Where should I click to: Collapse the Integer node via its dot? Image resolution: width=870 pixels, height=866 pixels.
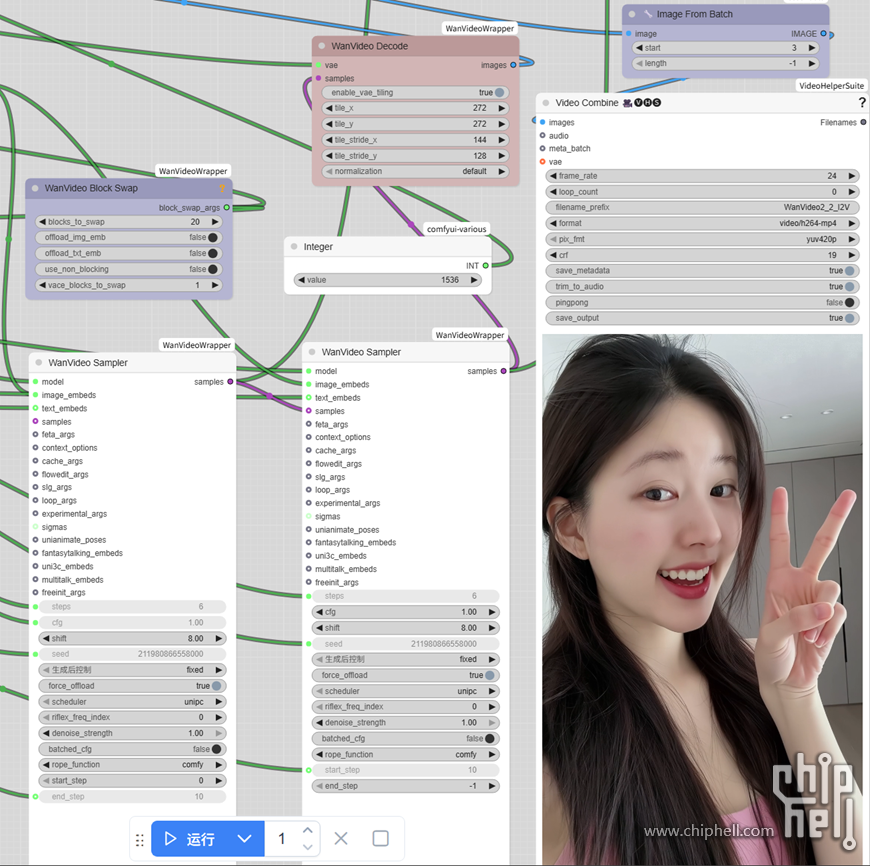tap(294, 246)
